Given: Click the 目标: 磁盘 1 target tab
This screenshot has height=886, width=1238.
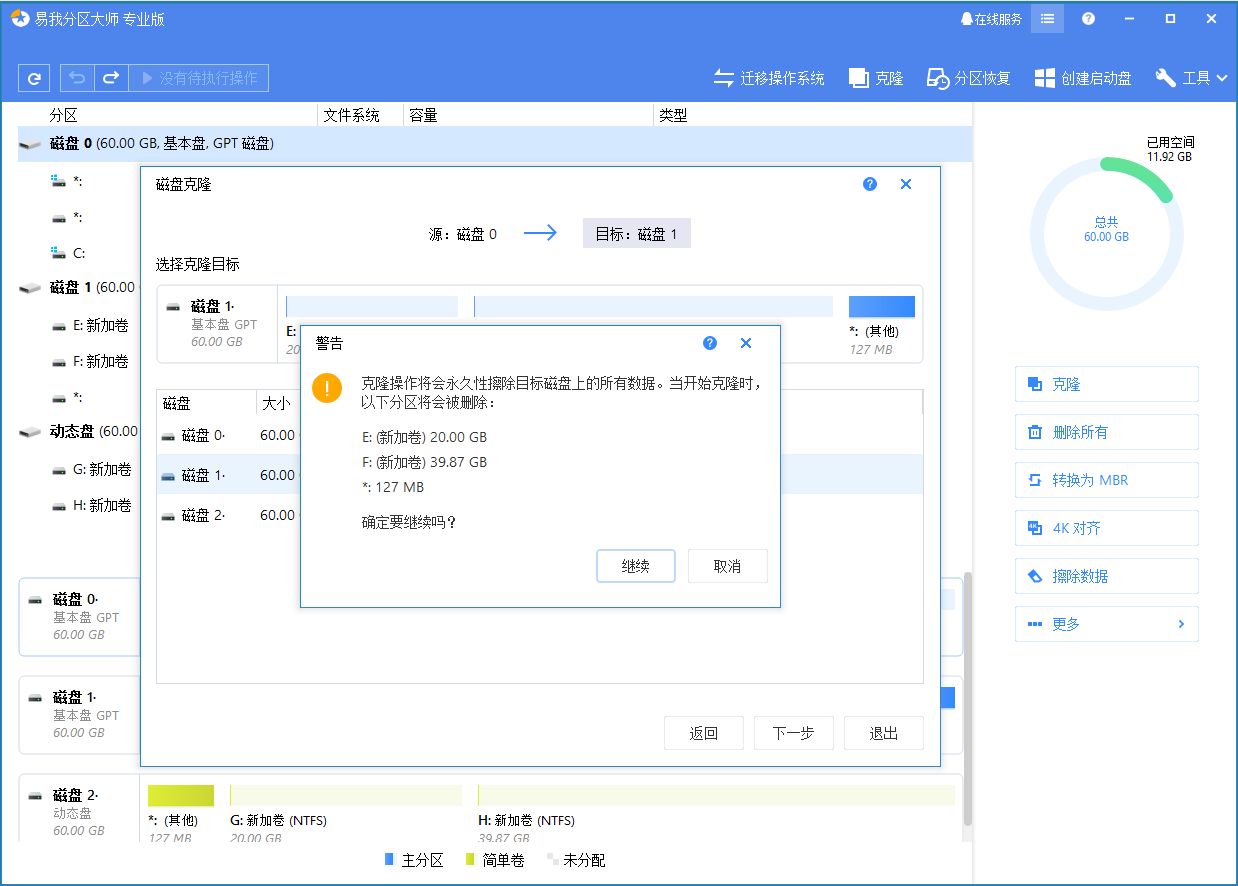Looking at the screenshot, I should (636, 233).
